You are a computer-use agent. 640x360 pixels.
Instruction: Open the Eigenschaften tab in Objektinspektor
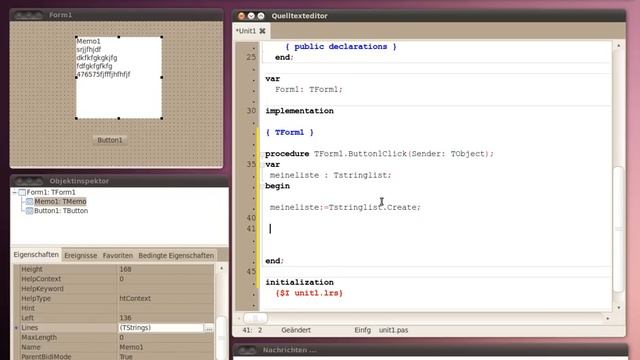pyautogui.click(x=36, y=255)
